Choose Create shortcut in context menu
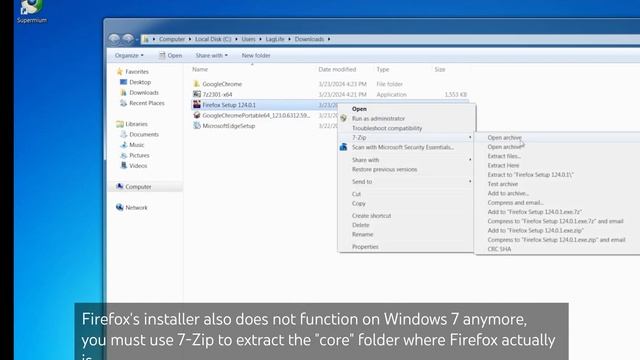This screenshot has width=640, height=360. [x=371, y=216]
